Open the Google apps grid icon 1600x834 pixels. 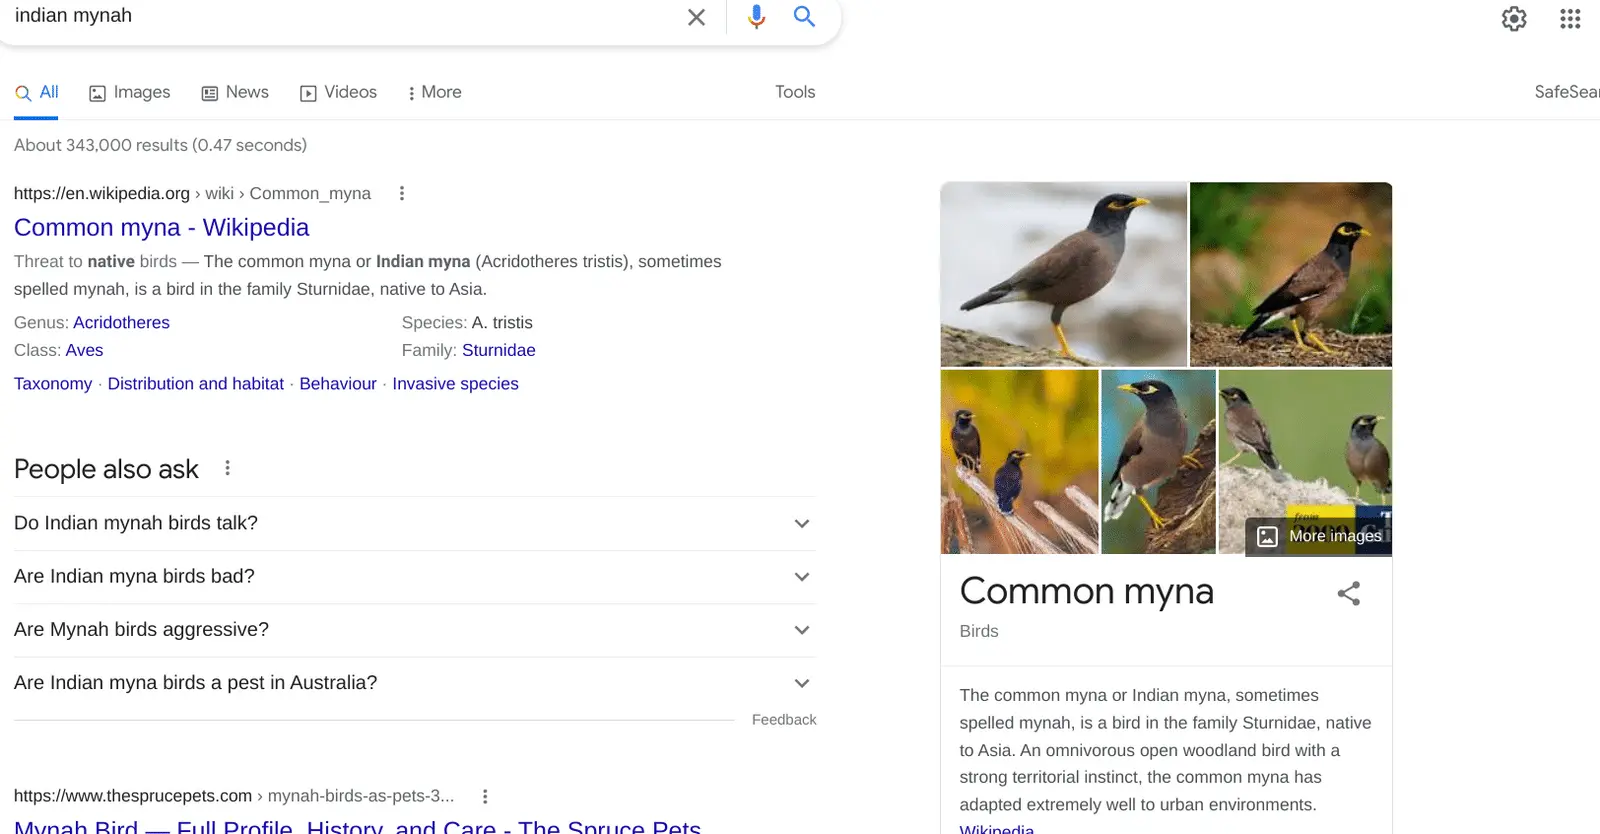(1570, 19)
